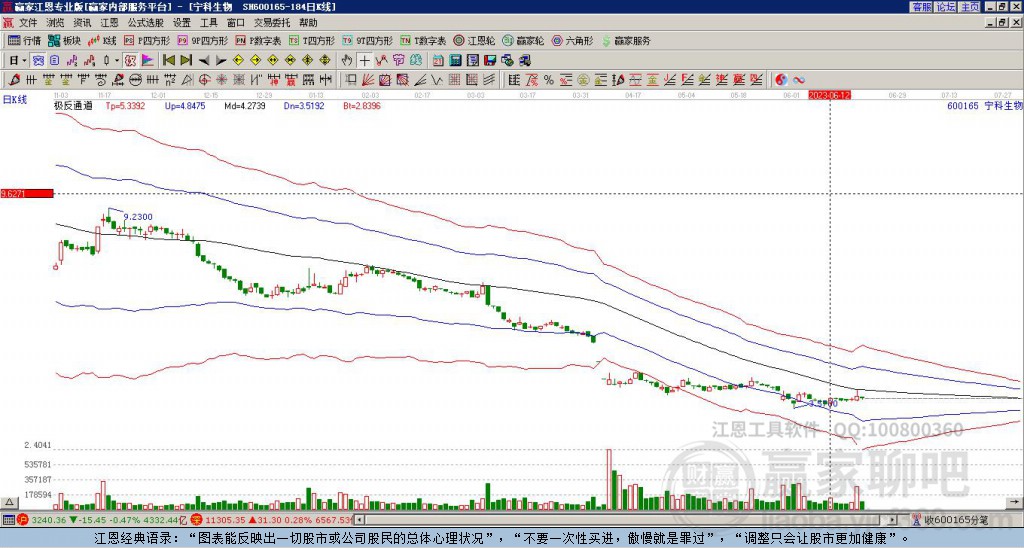Jump to first bar with green skip-back icon
Screen dimensions: 1024x548
click(169, 61)
